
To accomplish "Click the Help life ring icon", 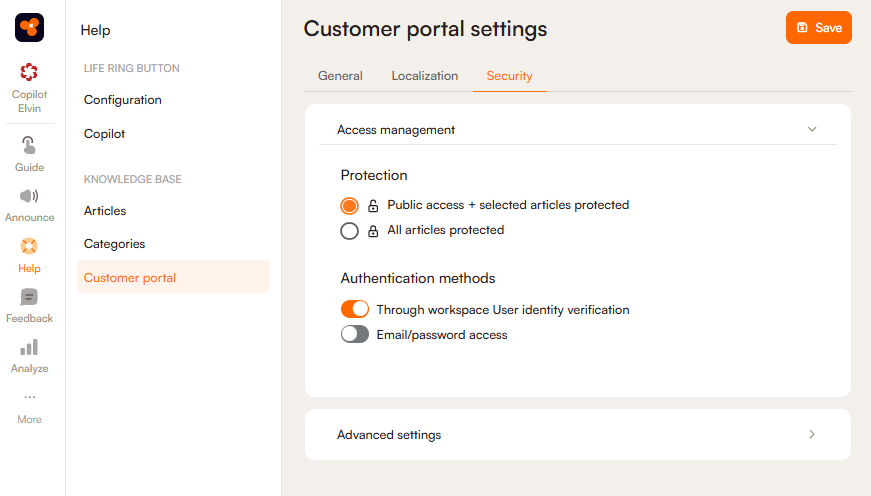I will 29,246.
